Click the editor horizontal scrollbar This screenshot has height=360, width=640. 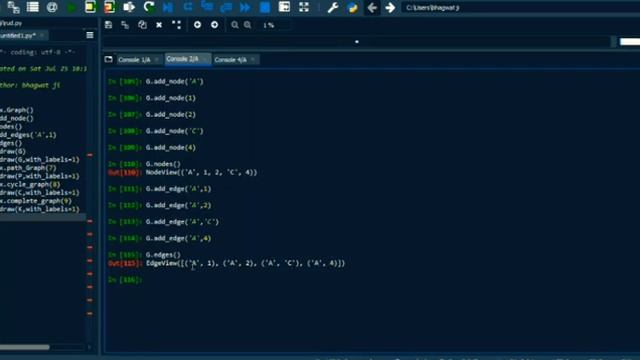25,347
